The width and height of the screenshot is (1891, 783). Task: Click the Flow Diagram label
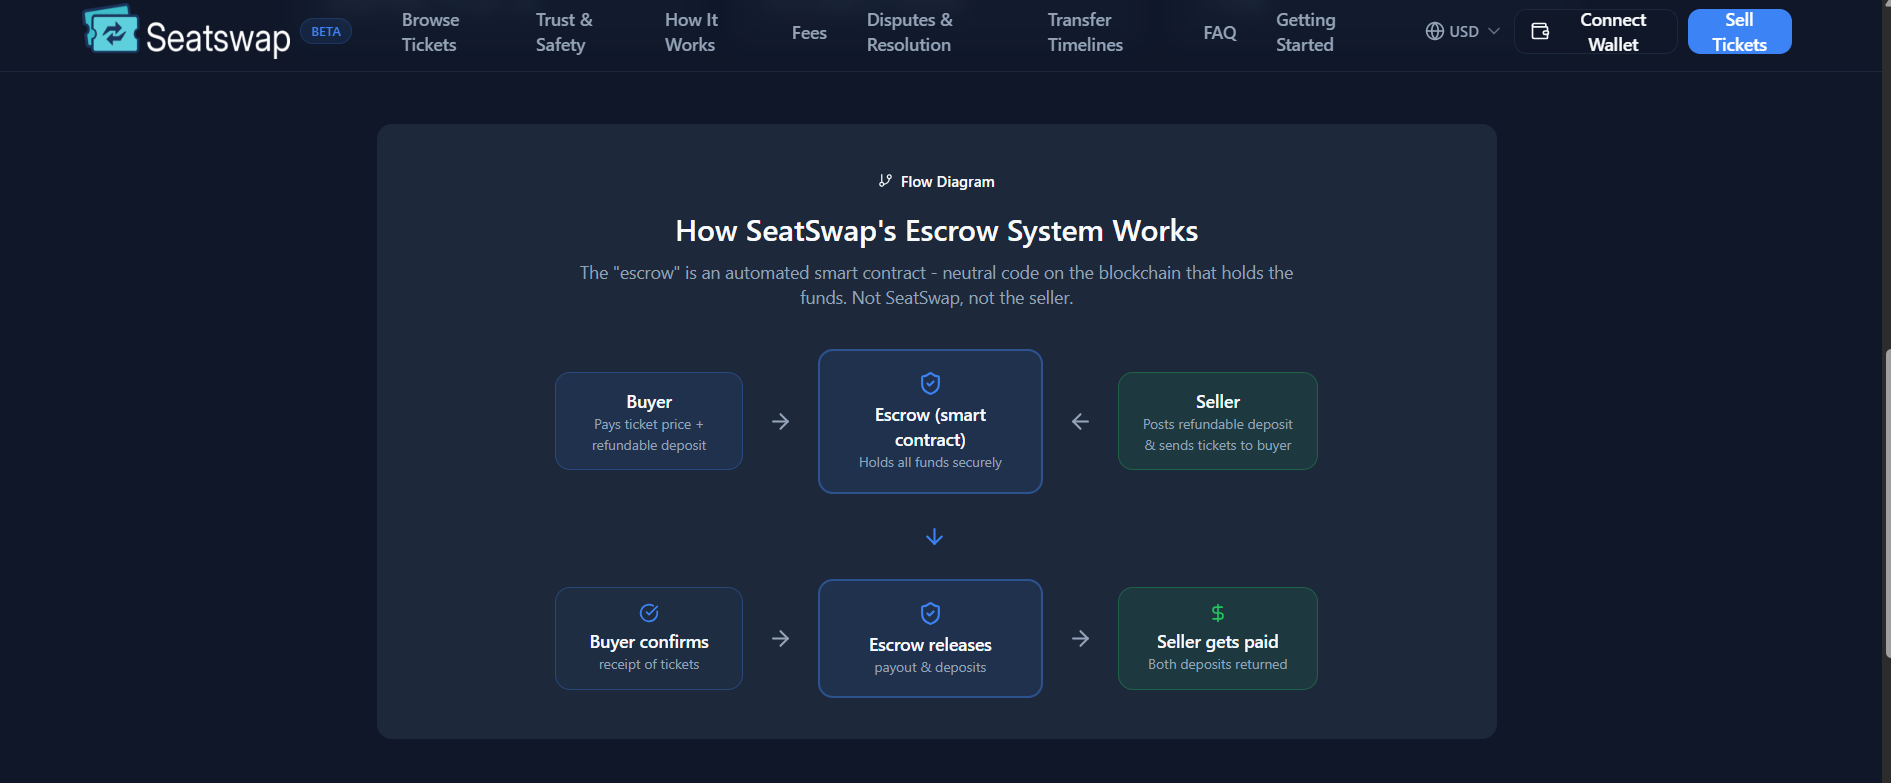(947, 182)
